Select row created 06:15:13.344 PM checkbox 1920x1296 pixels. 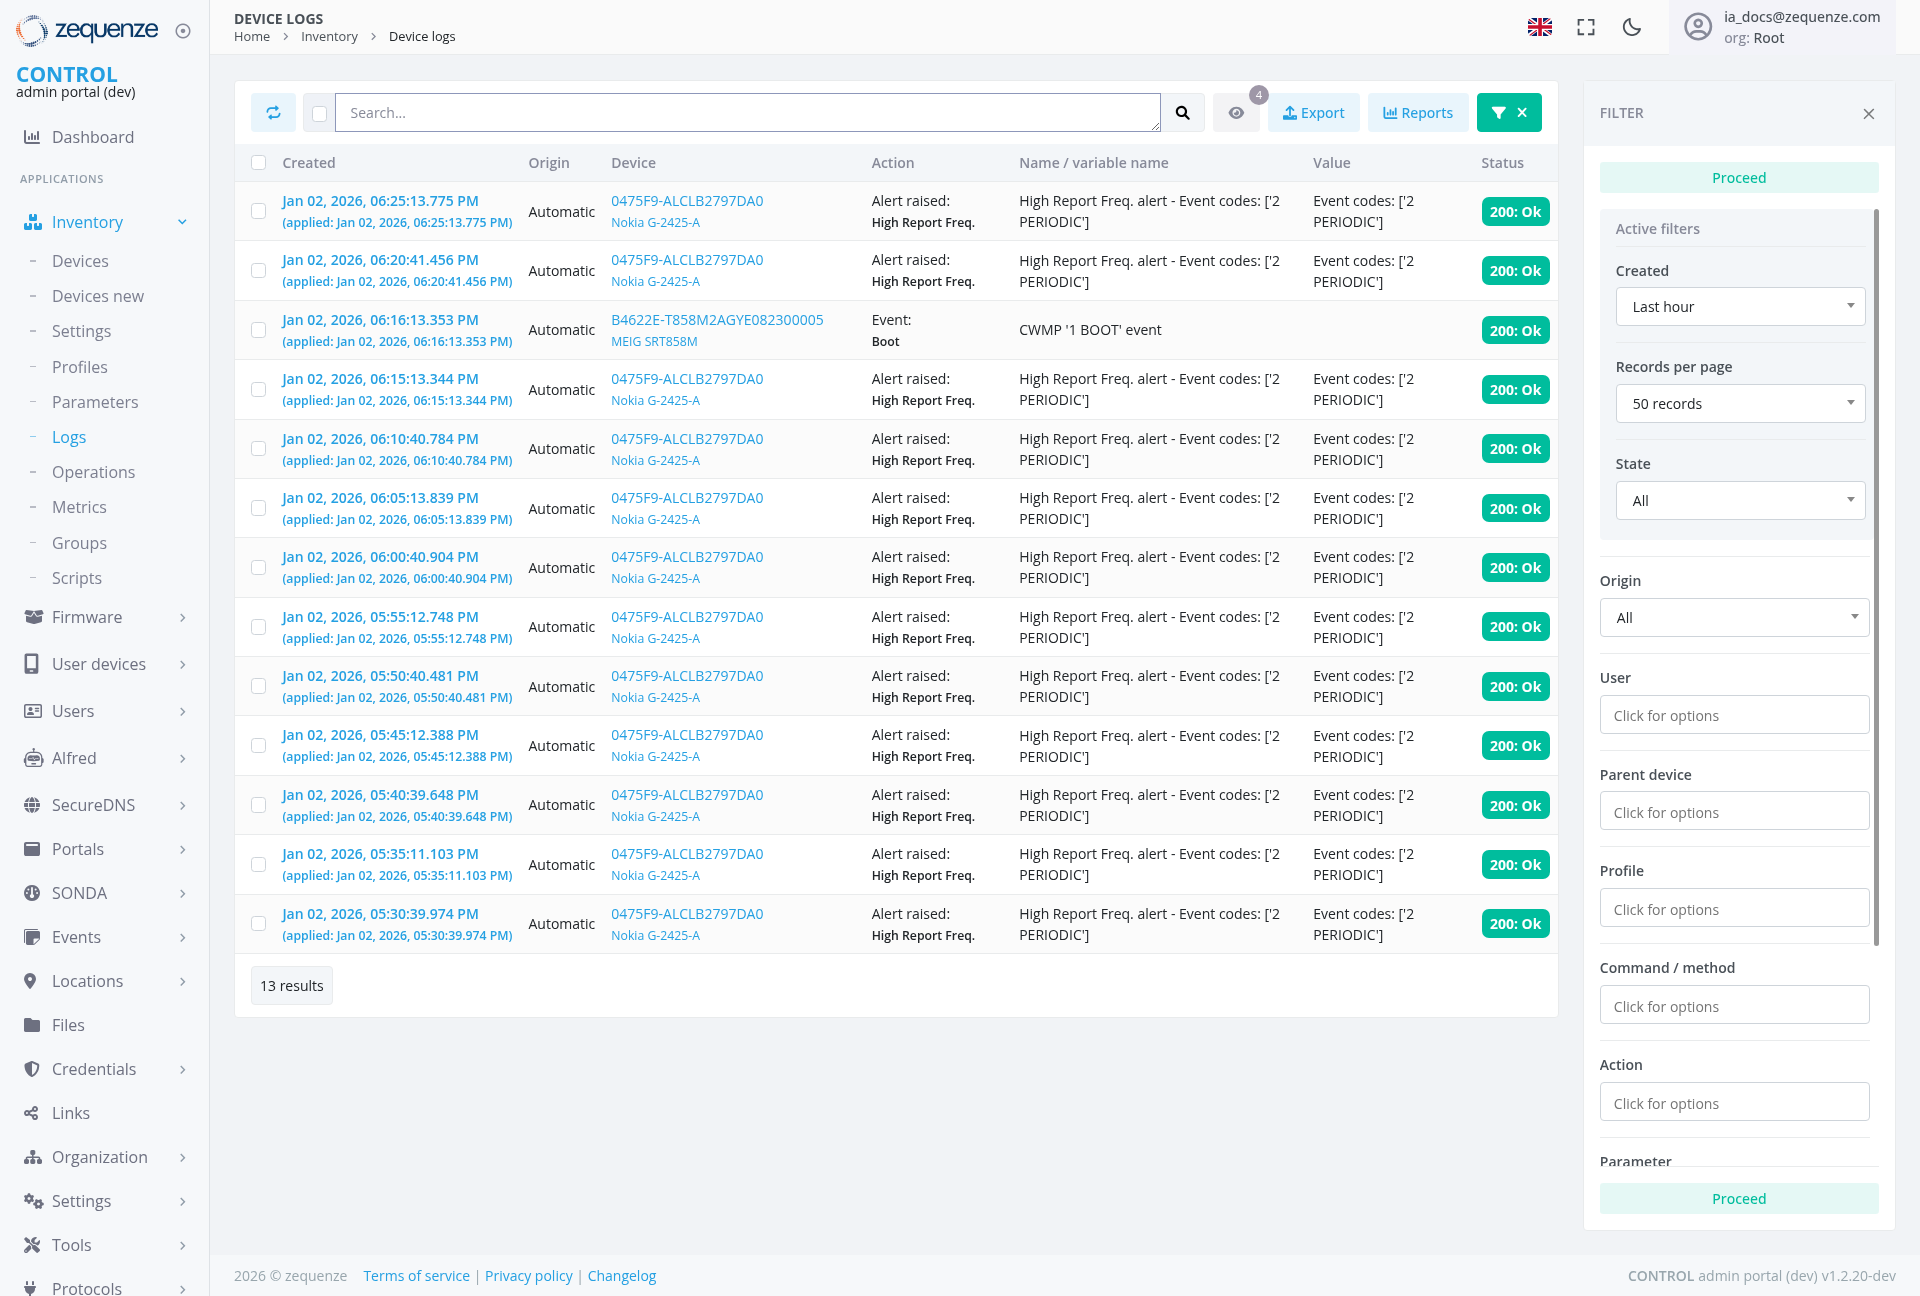point(258,389)
